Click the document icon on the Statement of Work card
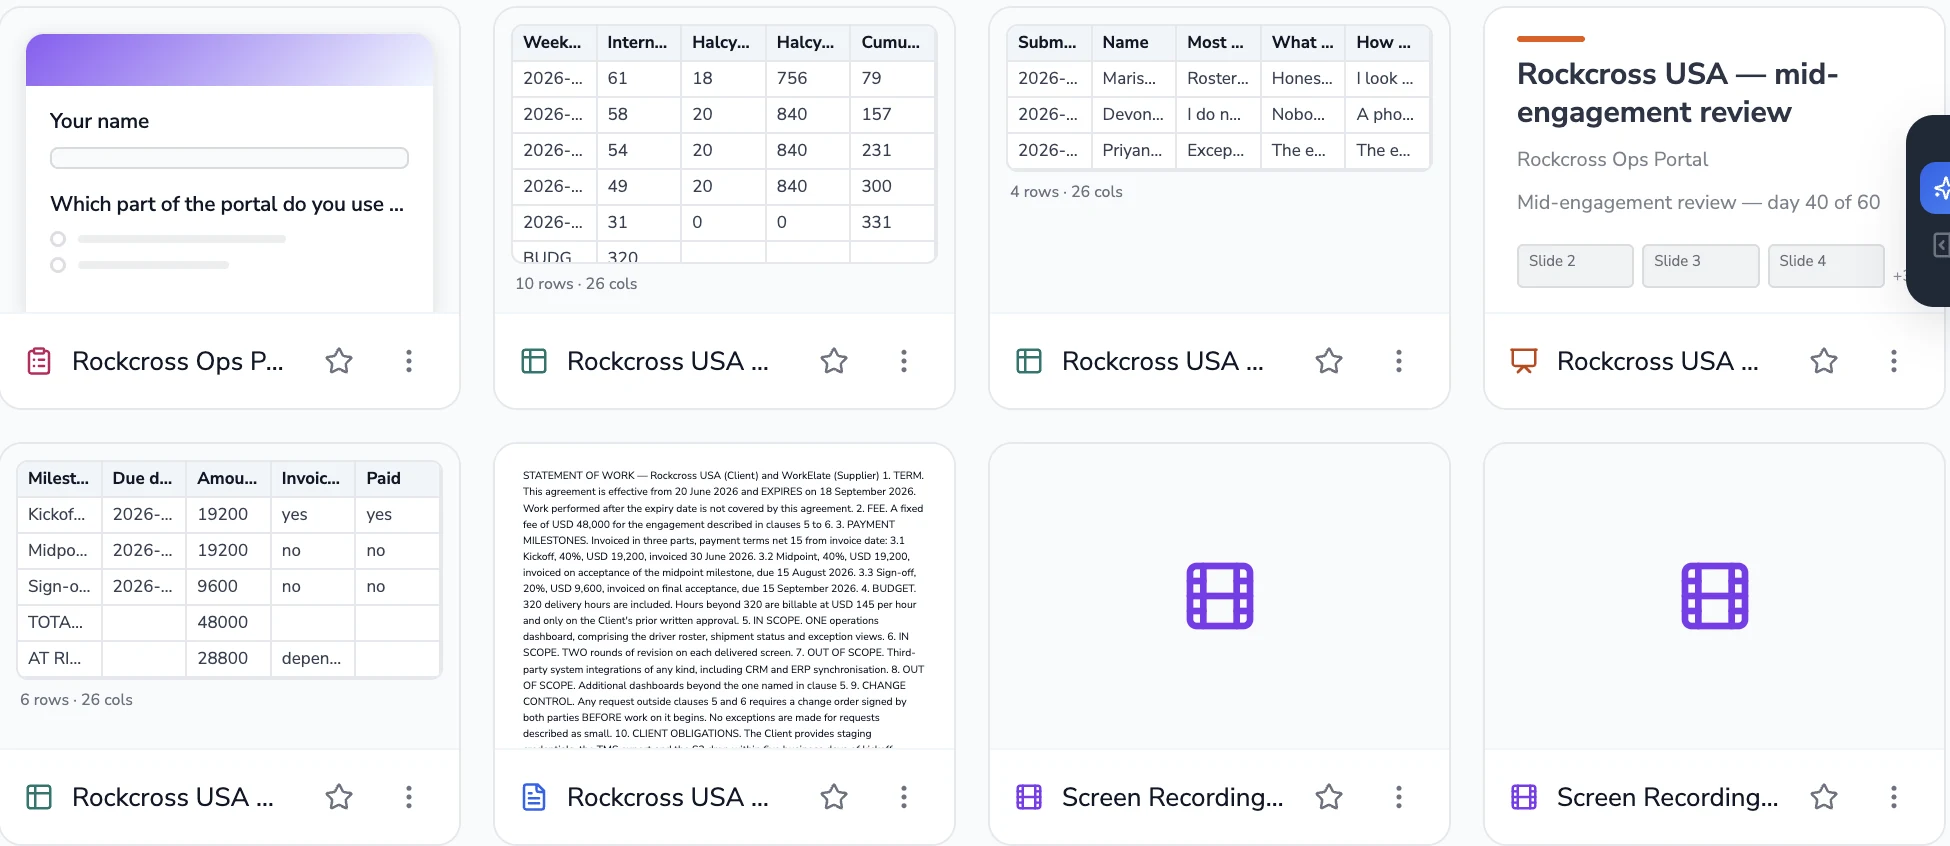The height and width of the screenshot is (846, 1950). point(534,797)
